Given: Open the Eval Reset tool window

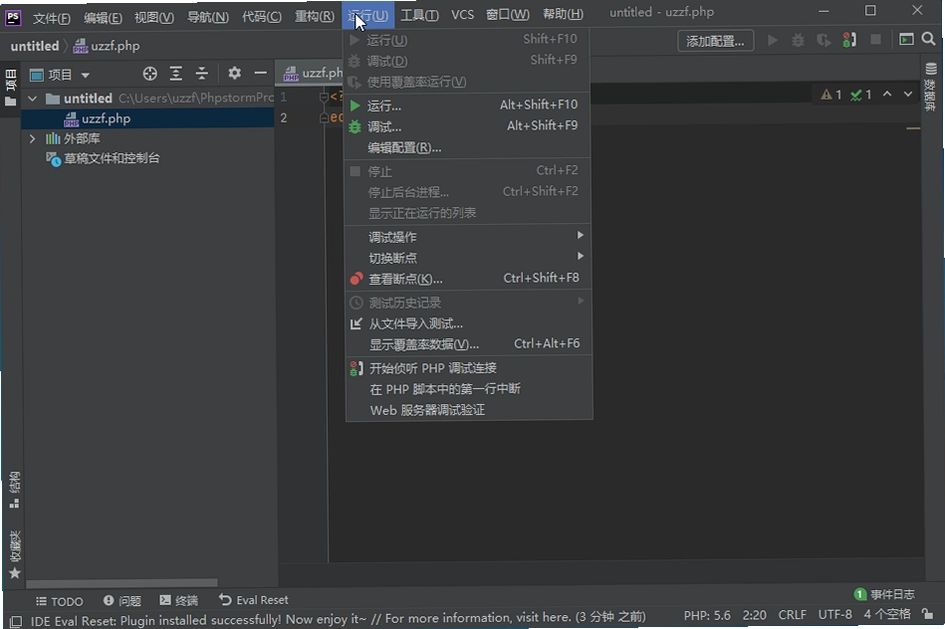Looking at the screenshot, I should pyautogui.click(x=253, y=599).
